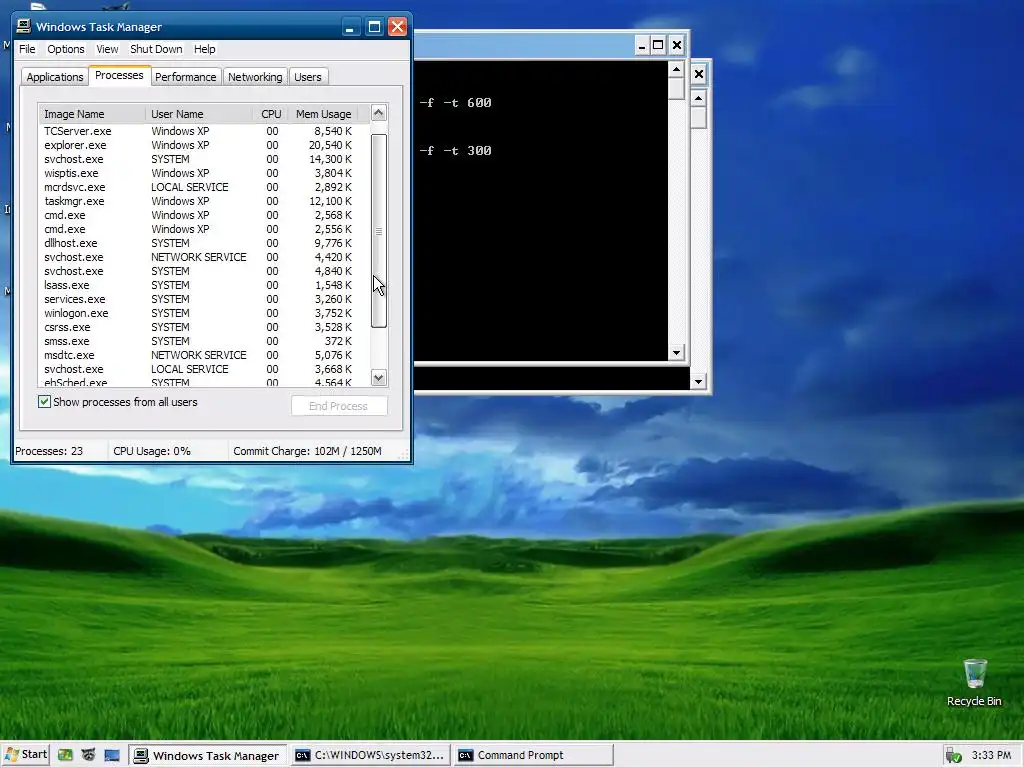The width and height of the screenshot is (1024, 768).
Task: Select the winlogon.exe process
Action: [x=198, y=313]
